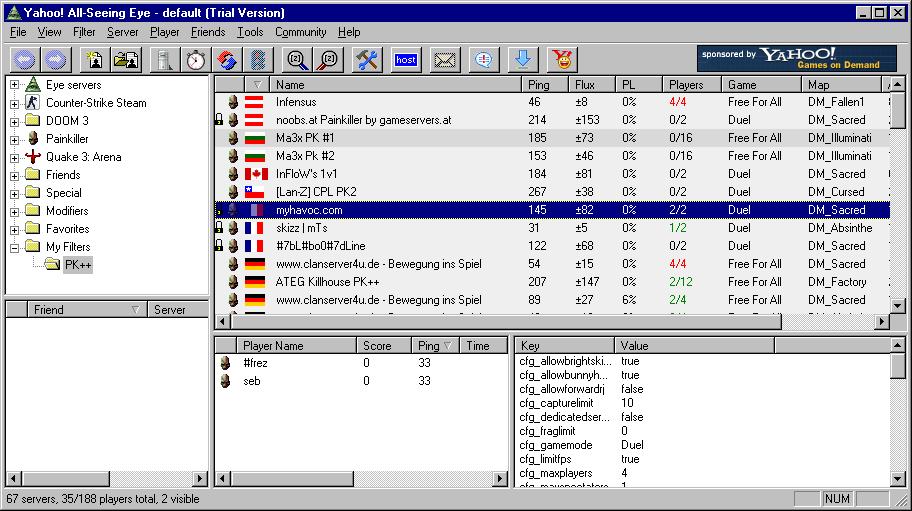
Task: Sort servers by Game column header
Action: [762, 85]
